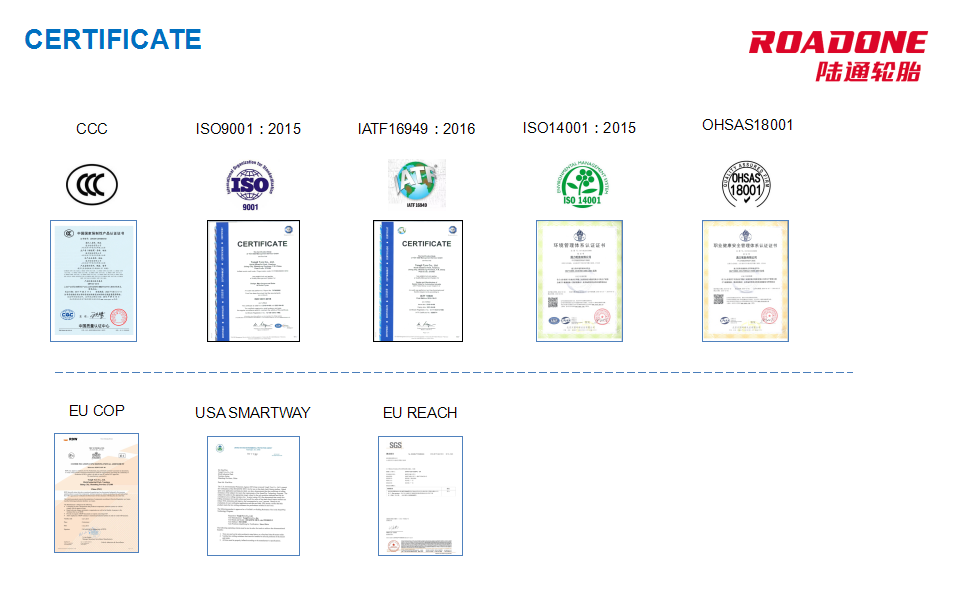Click the "USA SMARTWAY" label
Viewport: 958px width, 602px height.
(253, 413)
